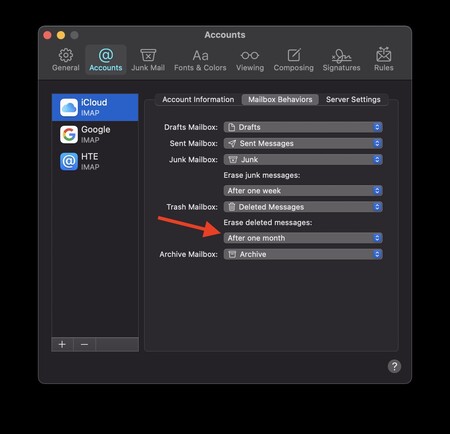Open the Sent Mailbox dropdown
Viewport: 450px width, 434px height.
pos(303,143)
